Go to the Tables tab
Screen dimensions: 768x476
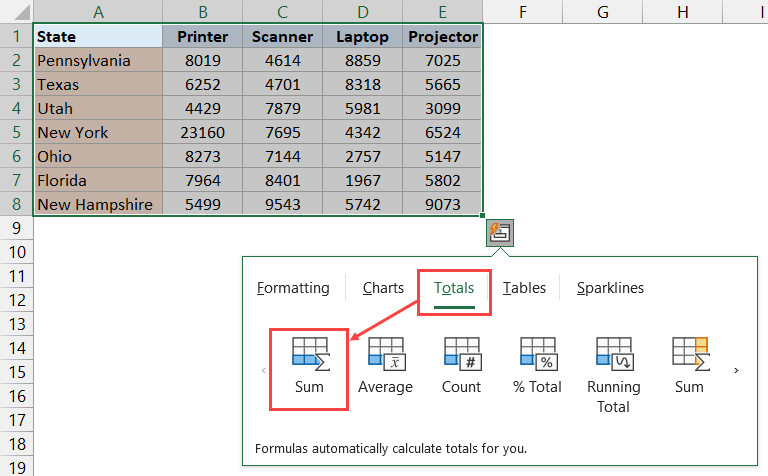pos(524,288)
